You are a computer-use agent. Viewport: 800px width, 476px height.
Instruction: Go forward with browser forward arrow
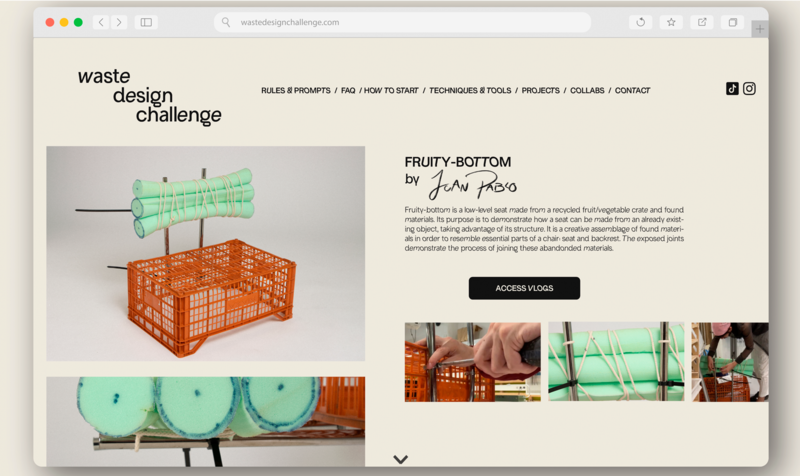click(119, 22)
